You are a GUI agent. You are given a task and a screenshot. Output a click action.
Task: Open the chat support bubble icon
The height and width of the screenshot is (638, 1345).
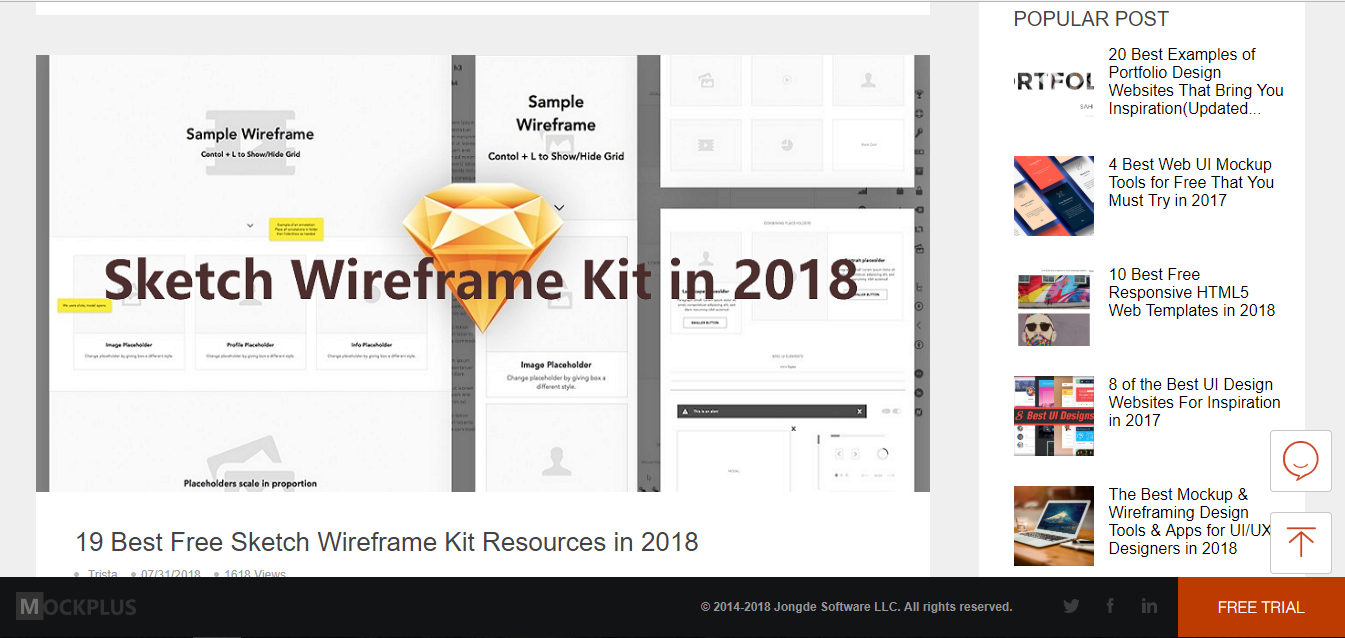(x=1300, y=461)
